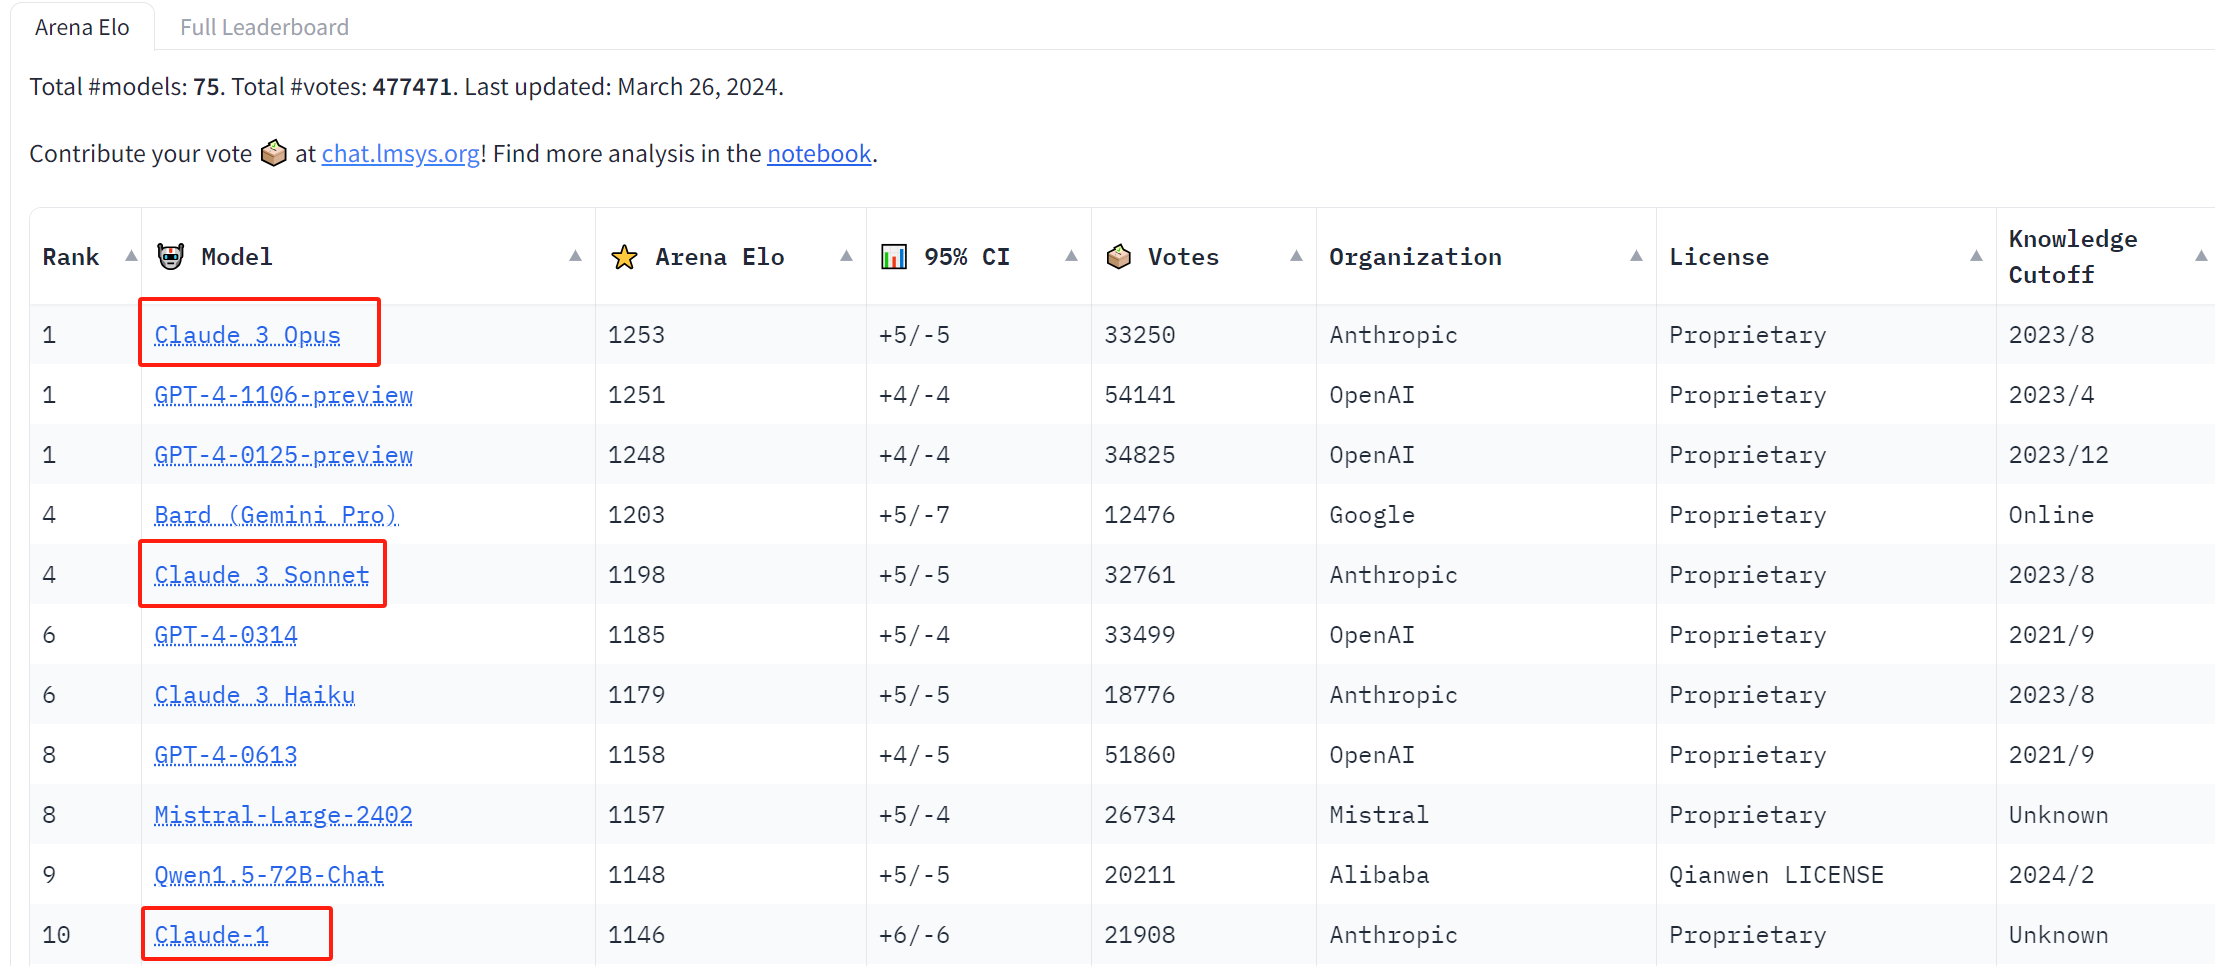Sort by Votes column arrow
This screenshot has height=966, width=2215.
[1296, 256]
